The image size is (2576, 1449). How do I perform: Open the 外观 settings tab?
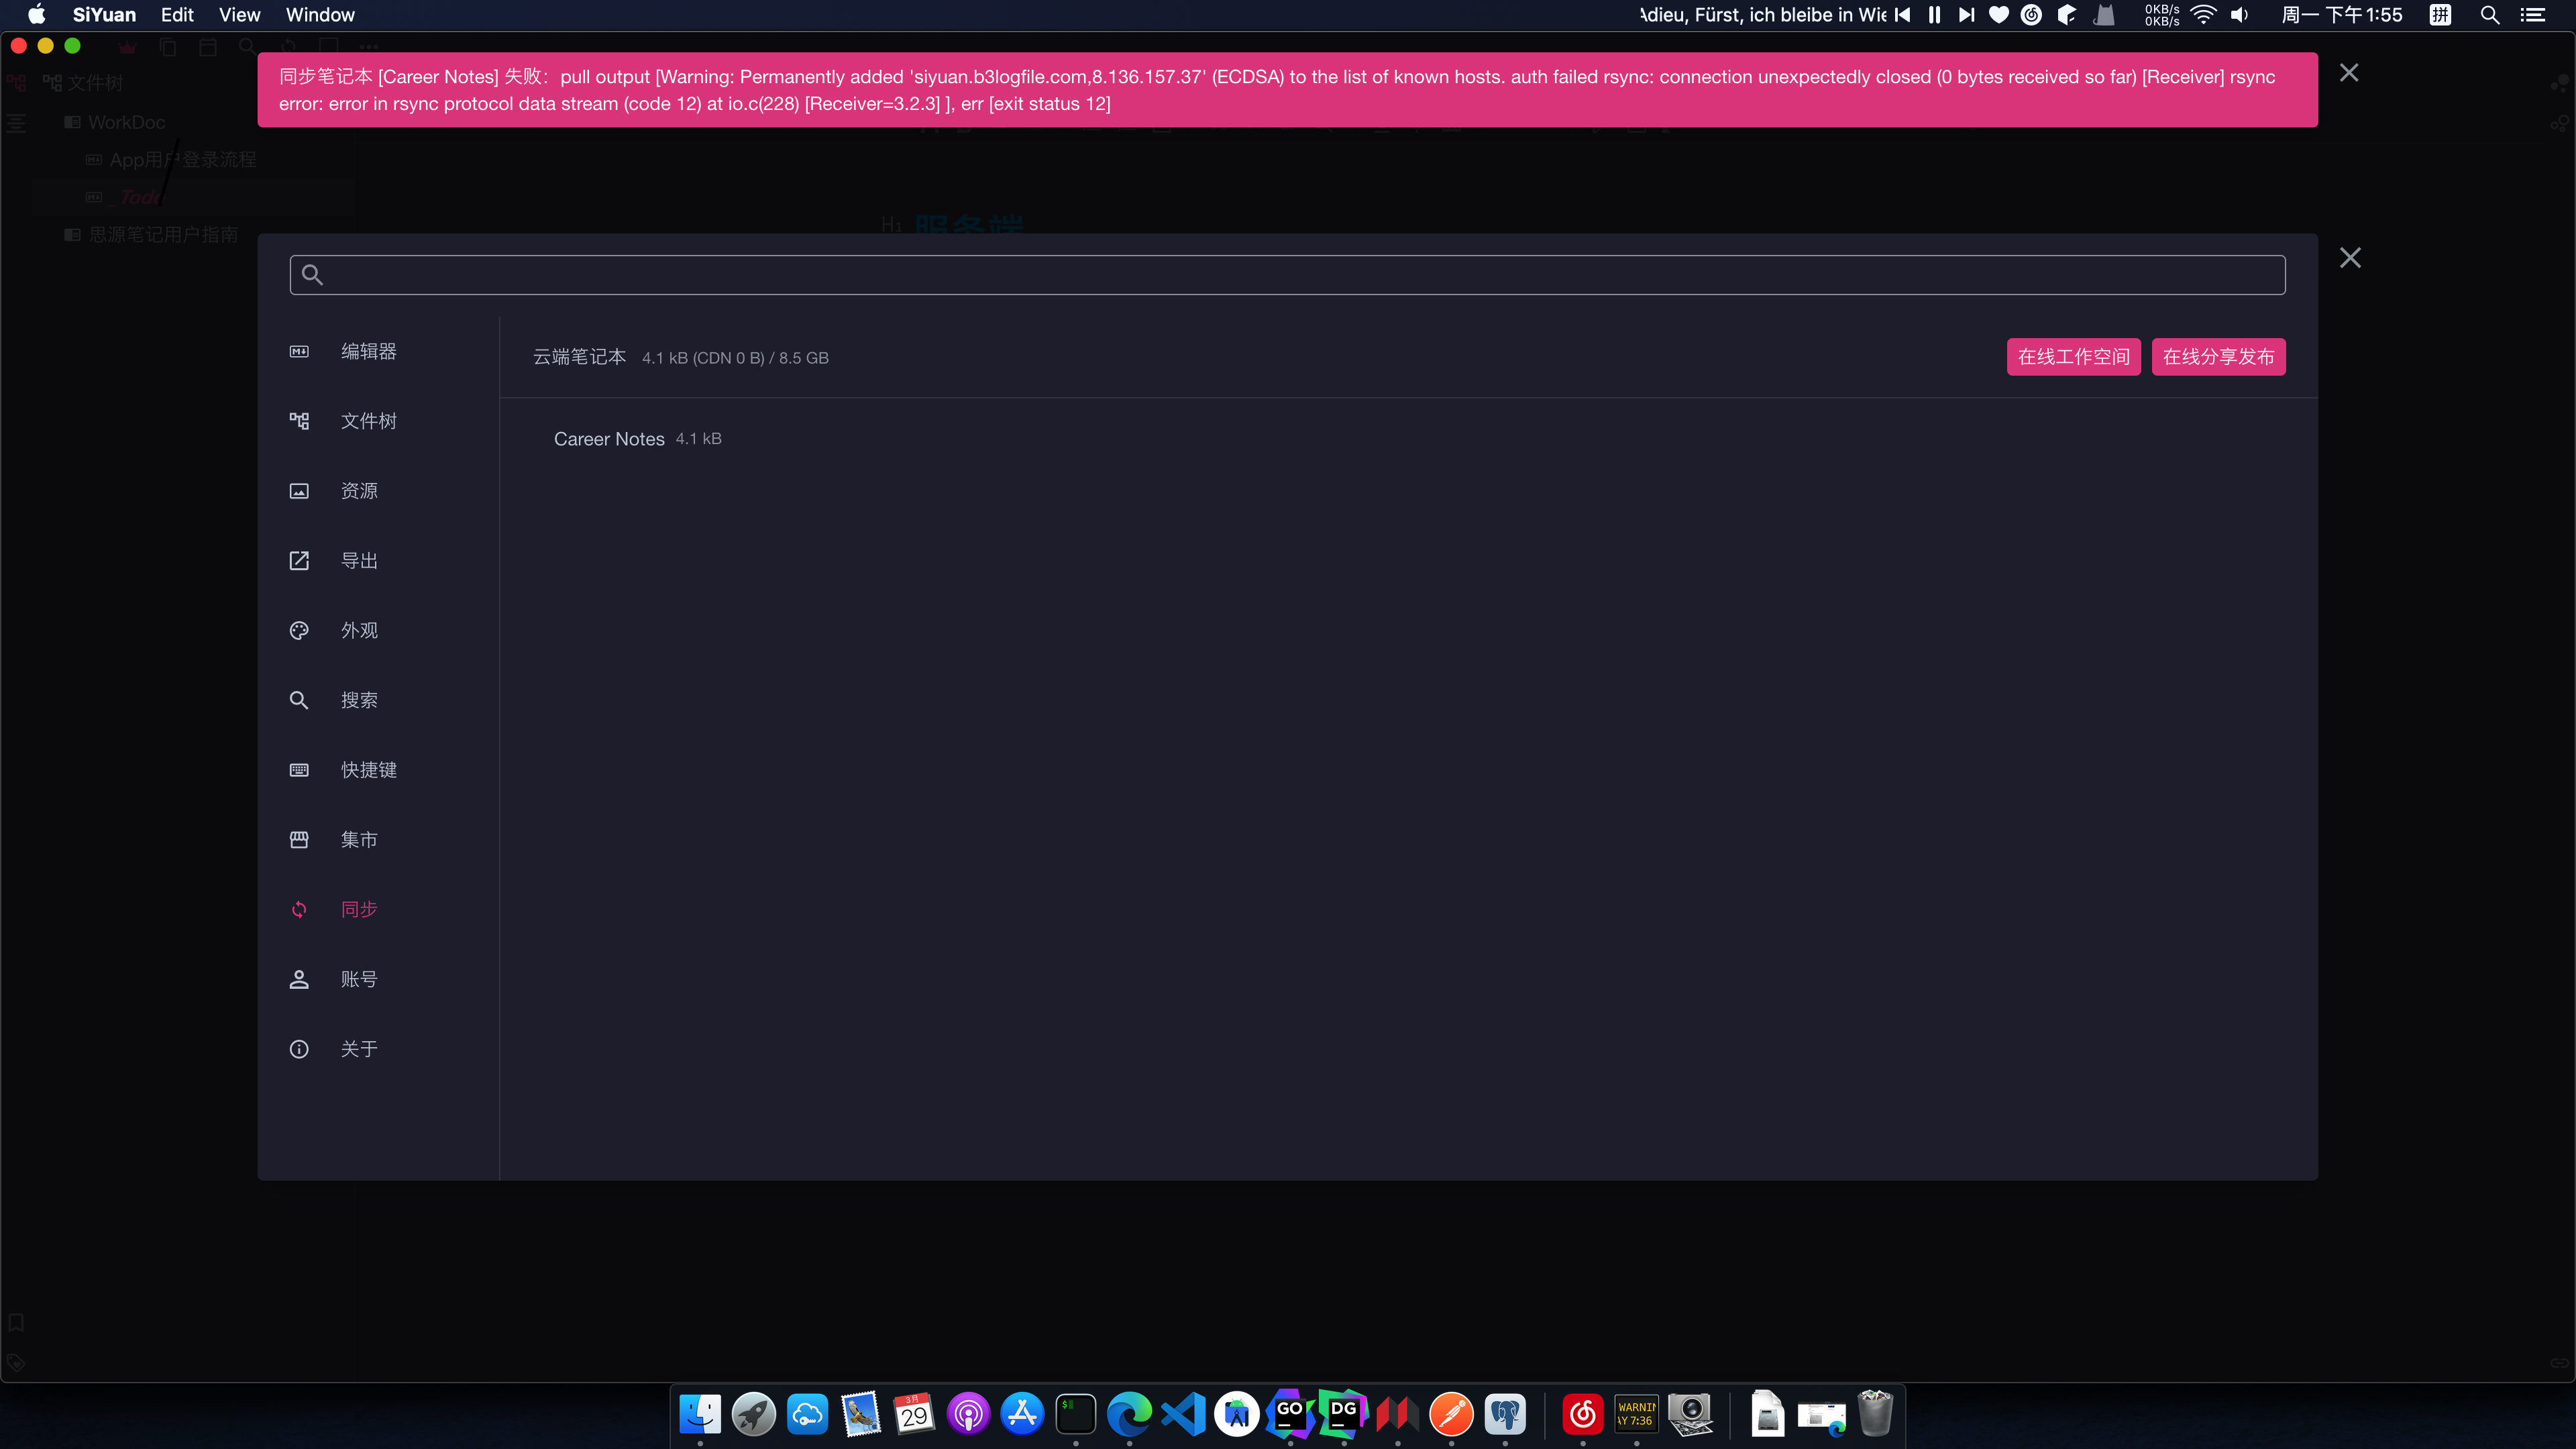378,630
